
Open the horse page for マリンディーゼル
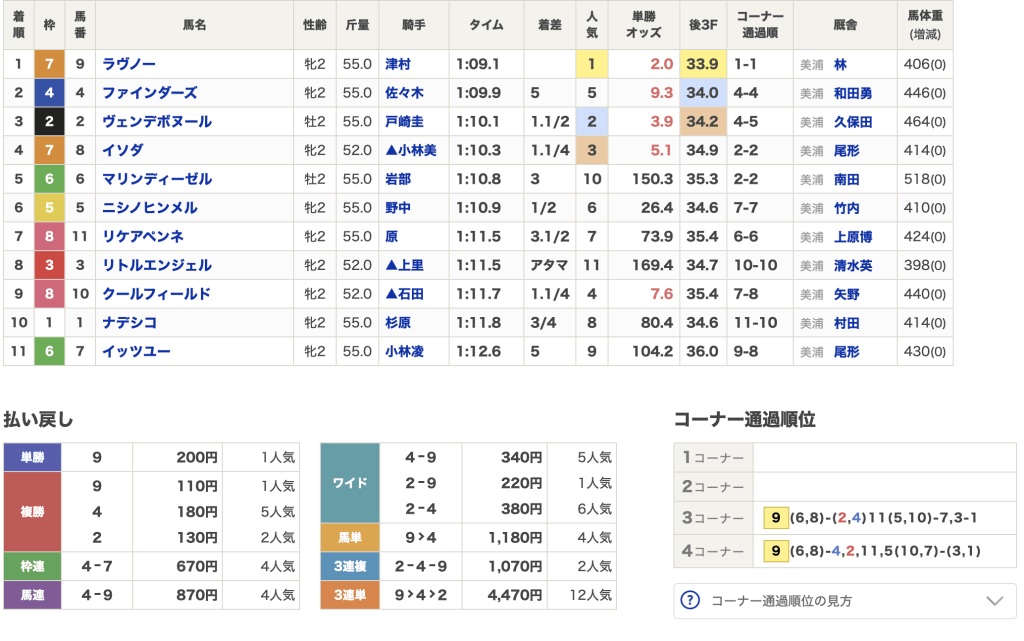(157, 179)
